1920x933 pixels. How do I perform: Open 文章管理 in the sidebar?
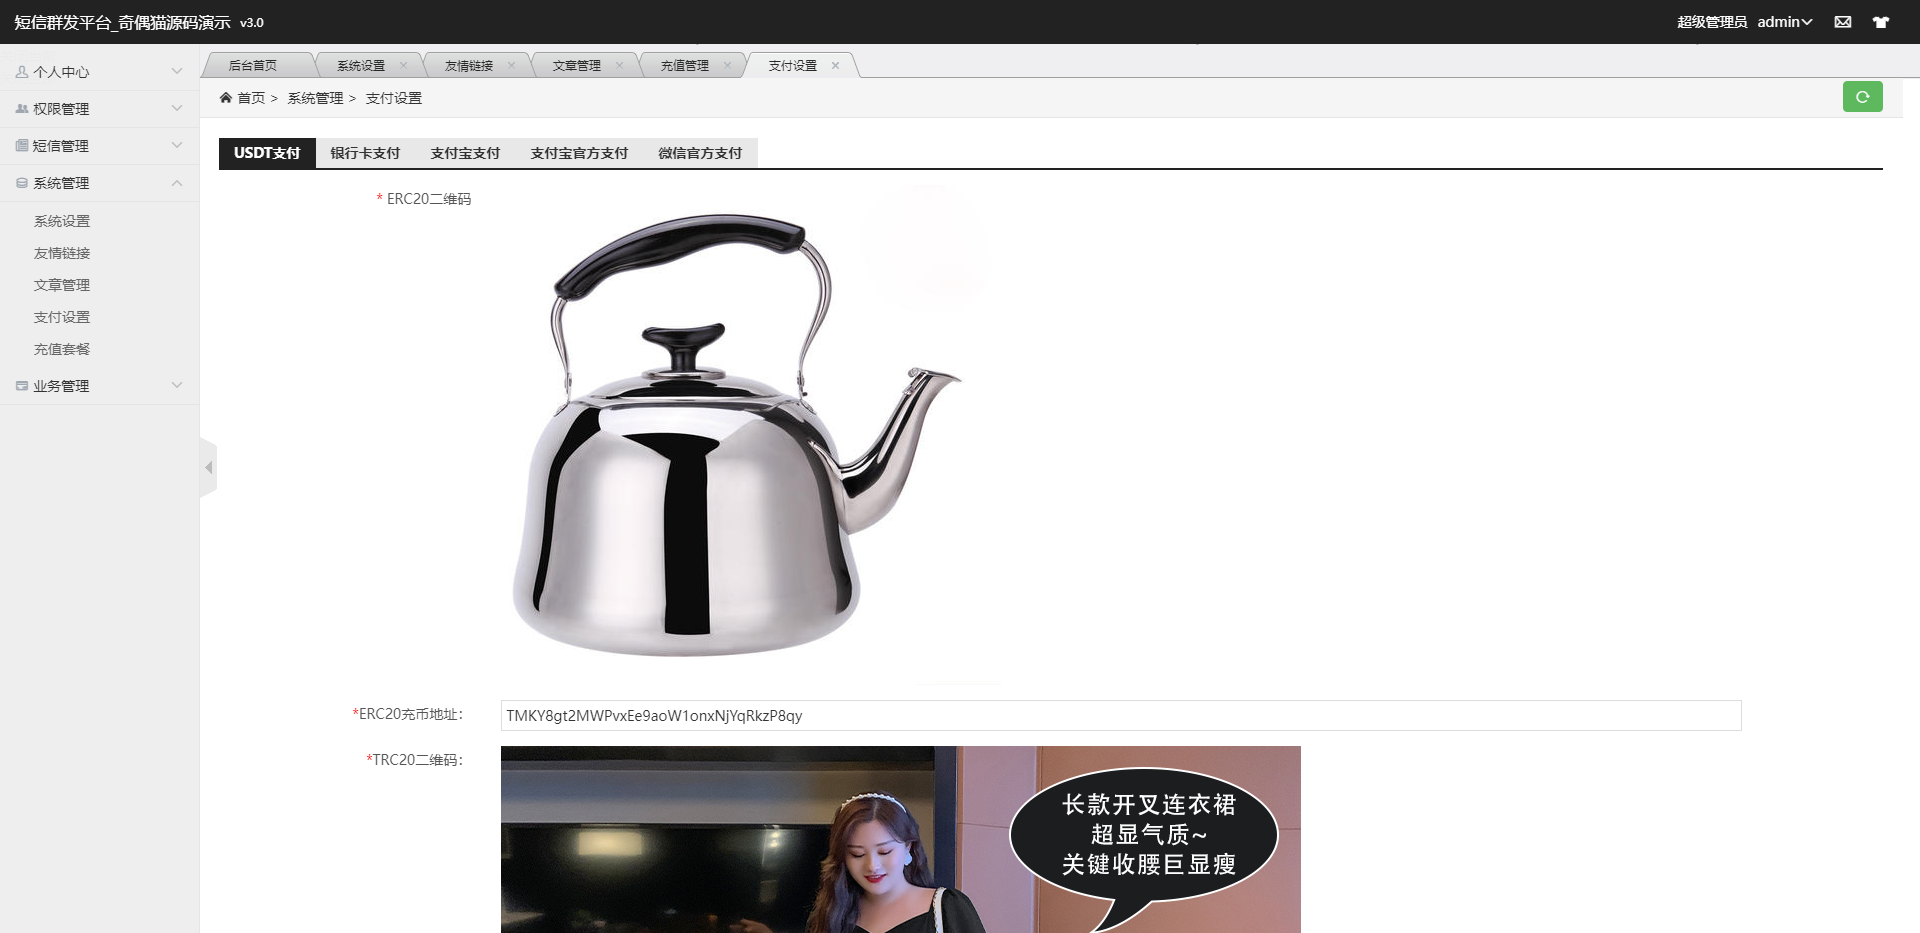point(62,285)
